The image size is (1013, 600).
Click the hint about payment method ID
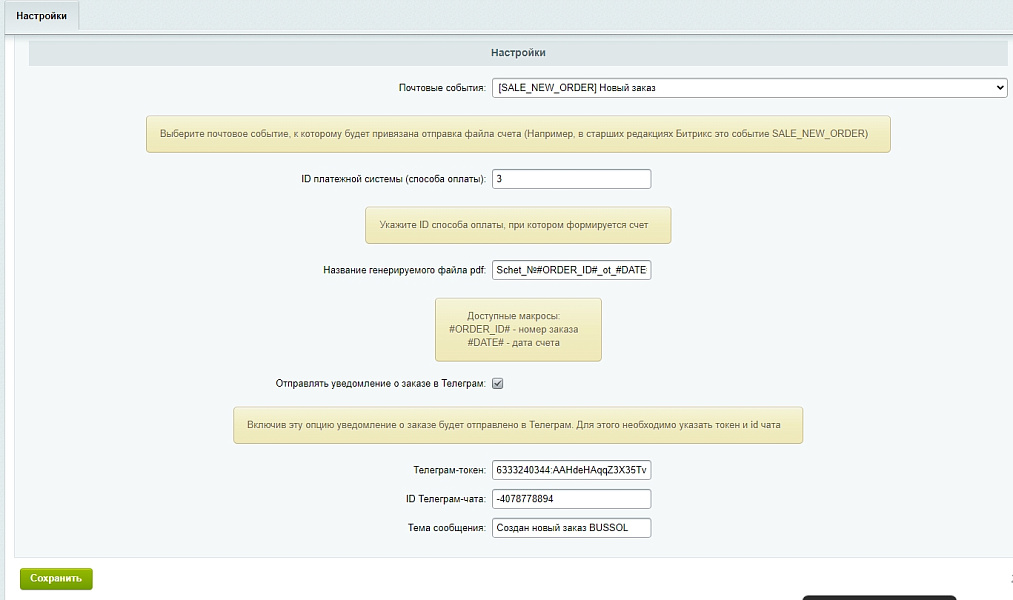518,225
